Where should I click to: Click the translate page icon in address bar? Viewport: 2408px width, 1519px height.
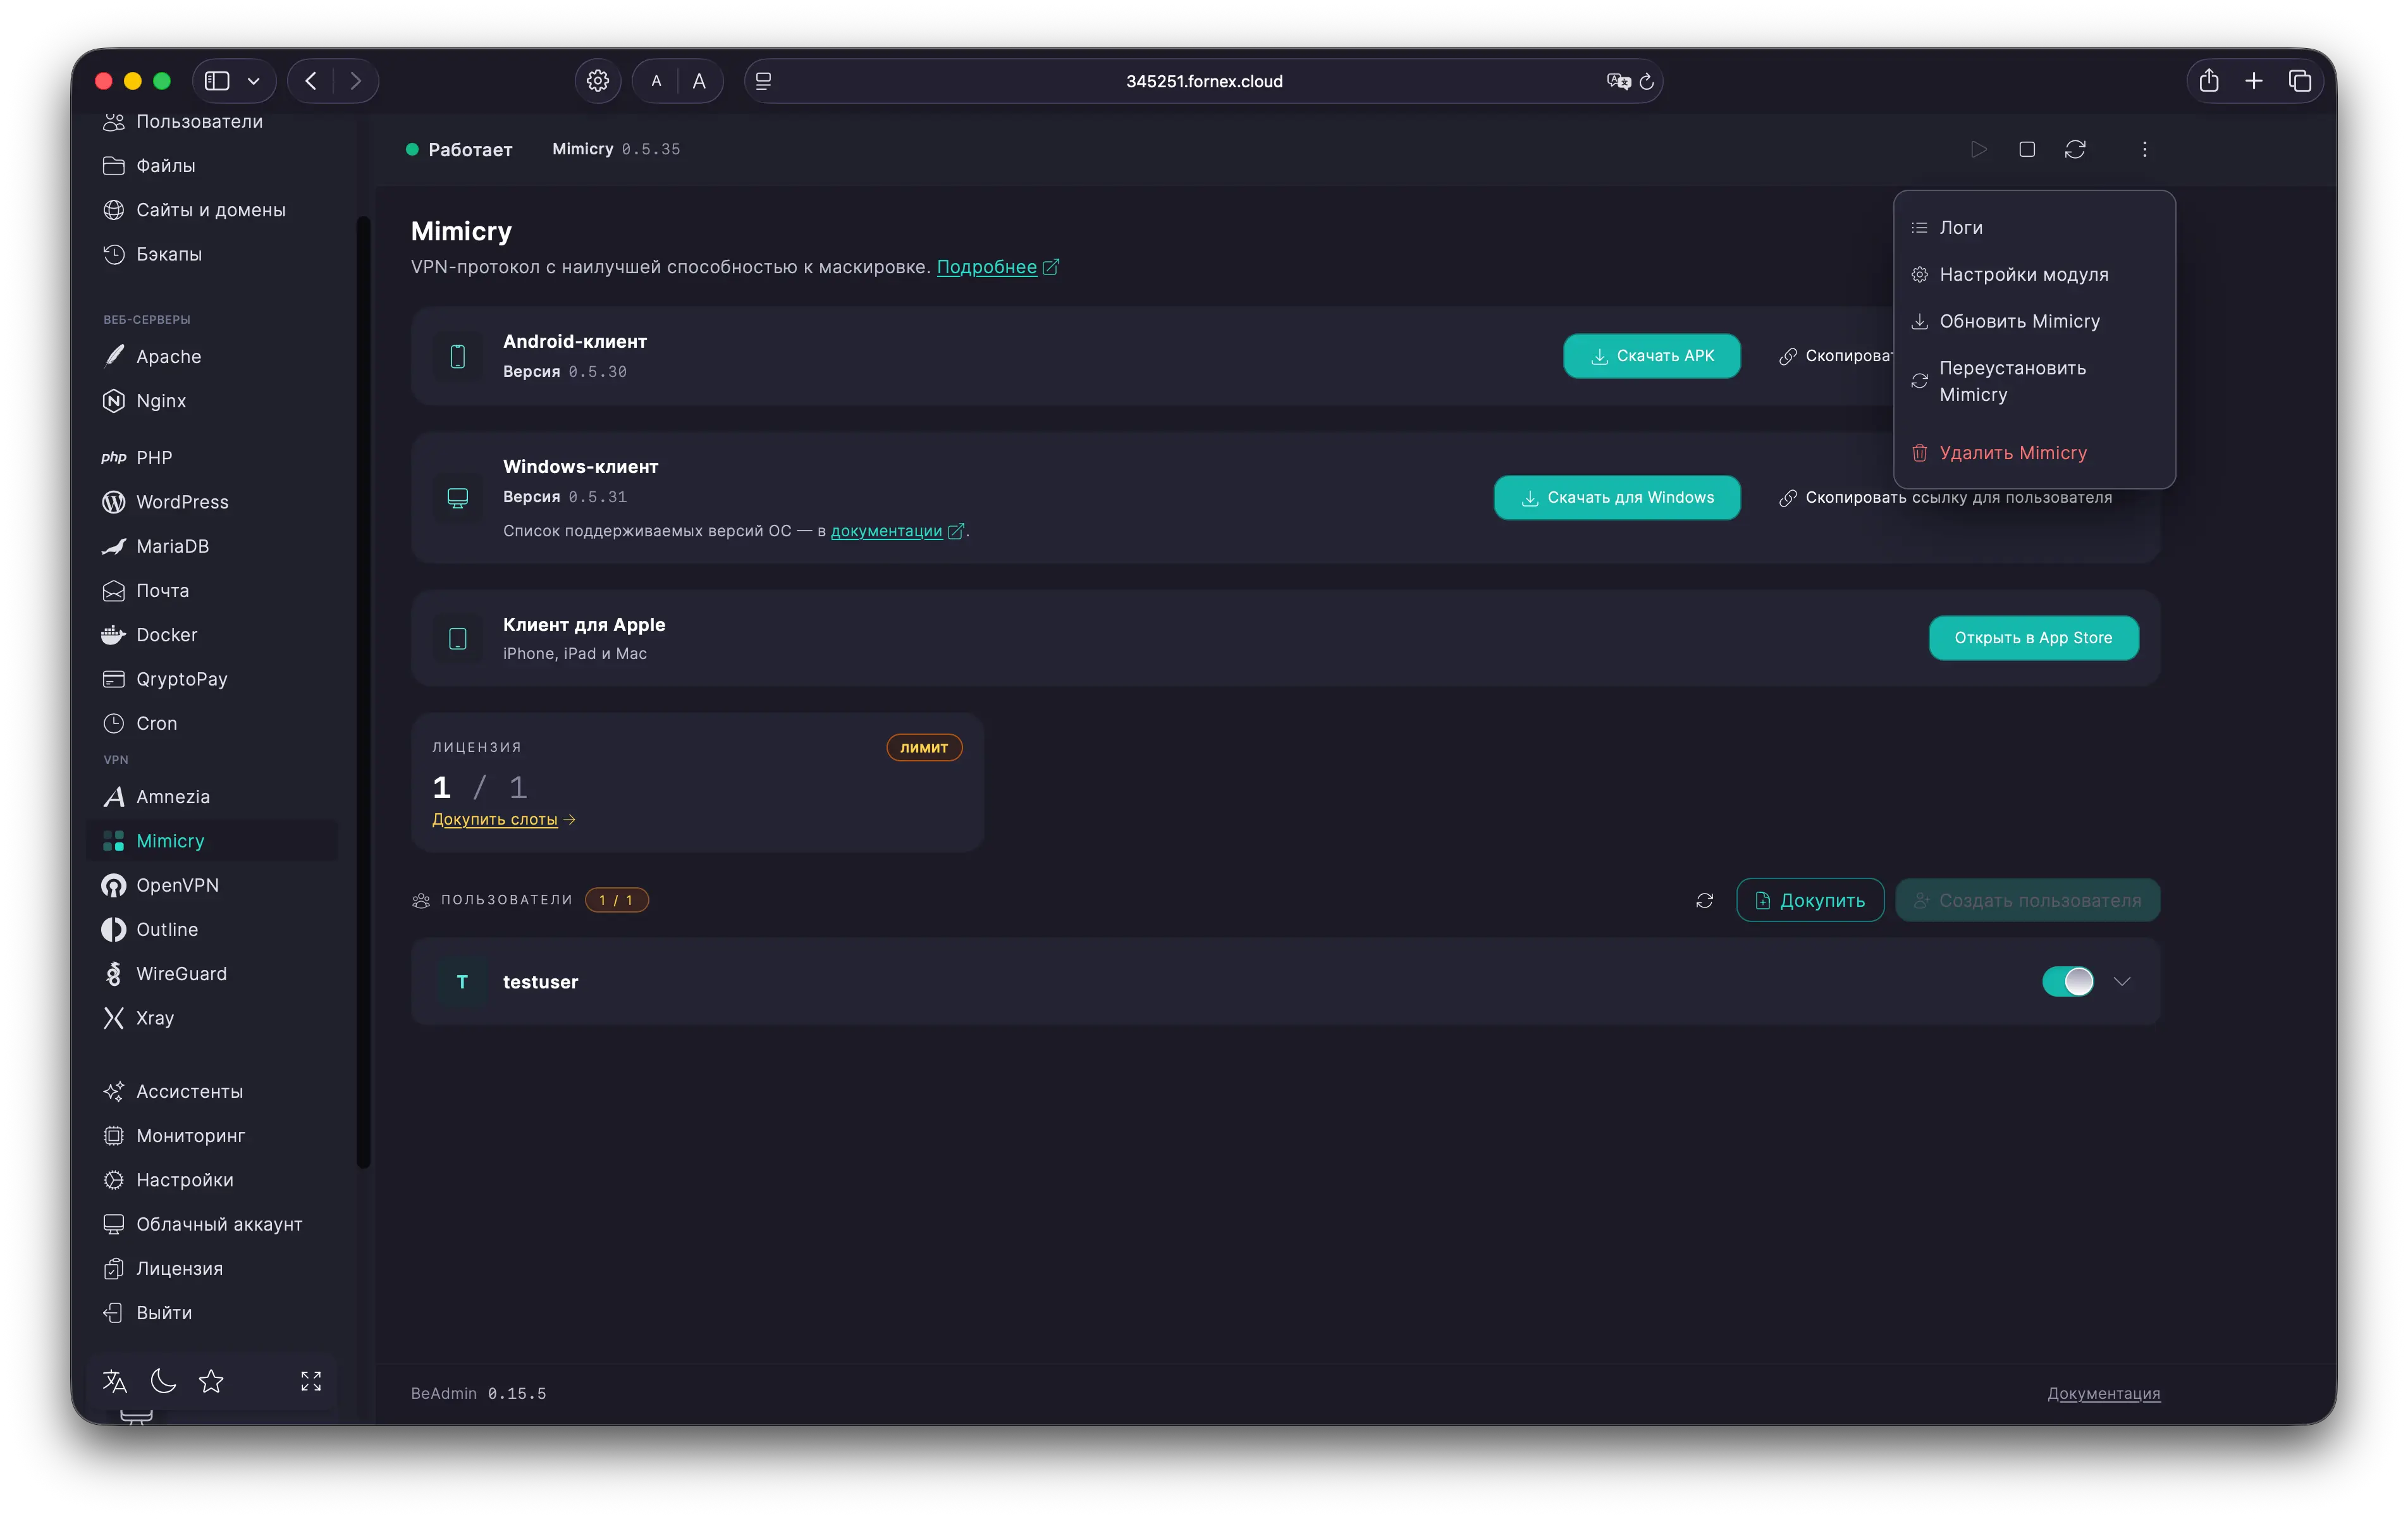pos(1618,81)
